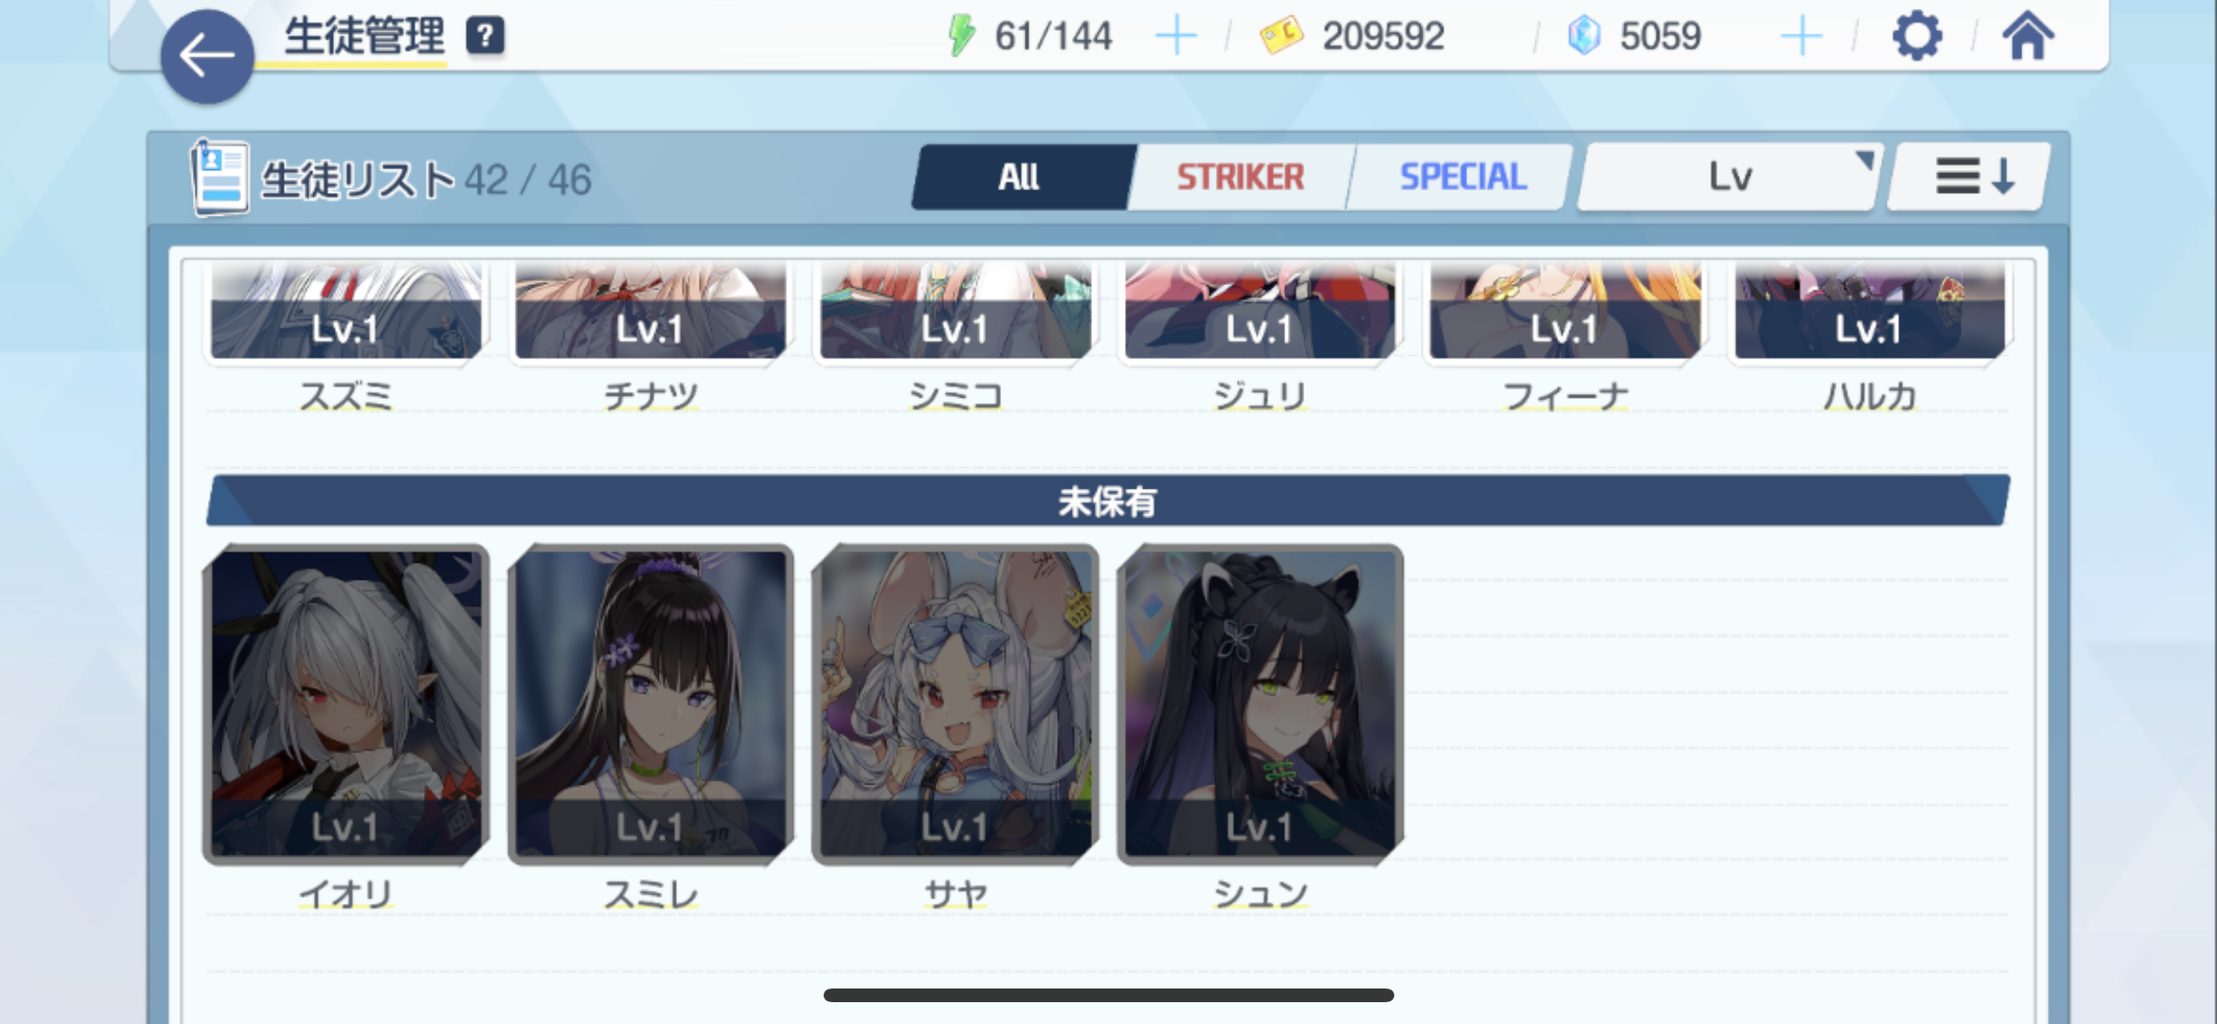Return to the home screen icon
This screenshot has width=2217, height=1024.
2028,36
